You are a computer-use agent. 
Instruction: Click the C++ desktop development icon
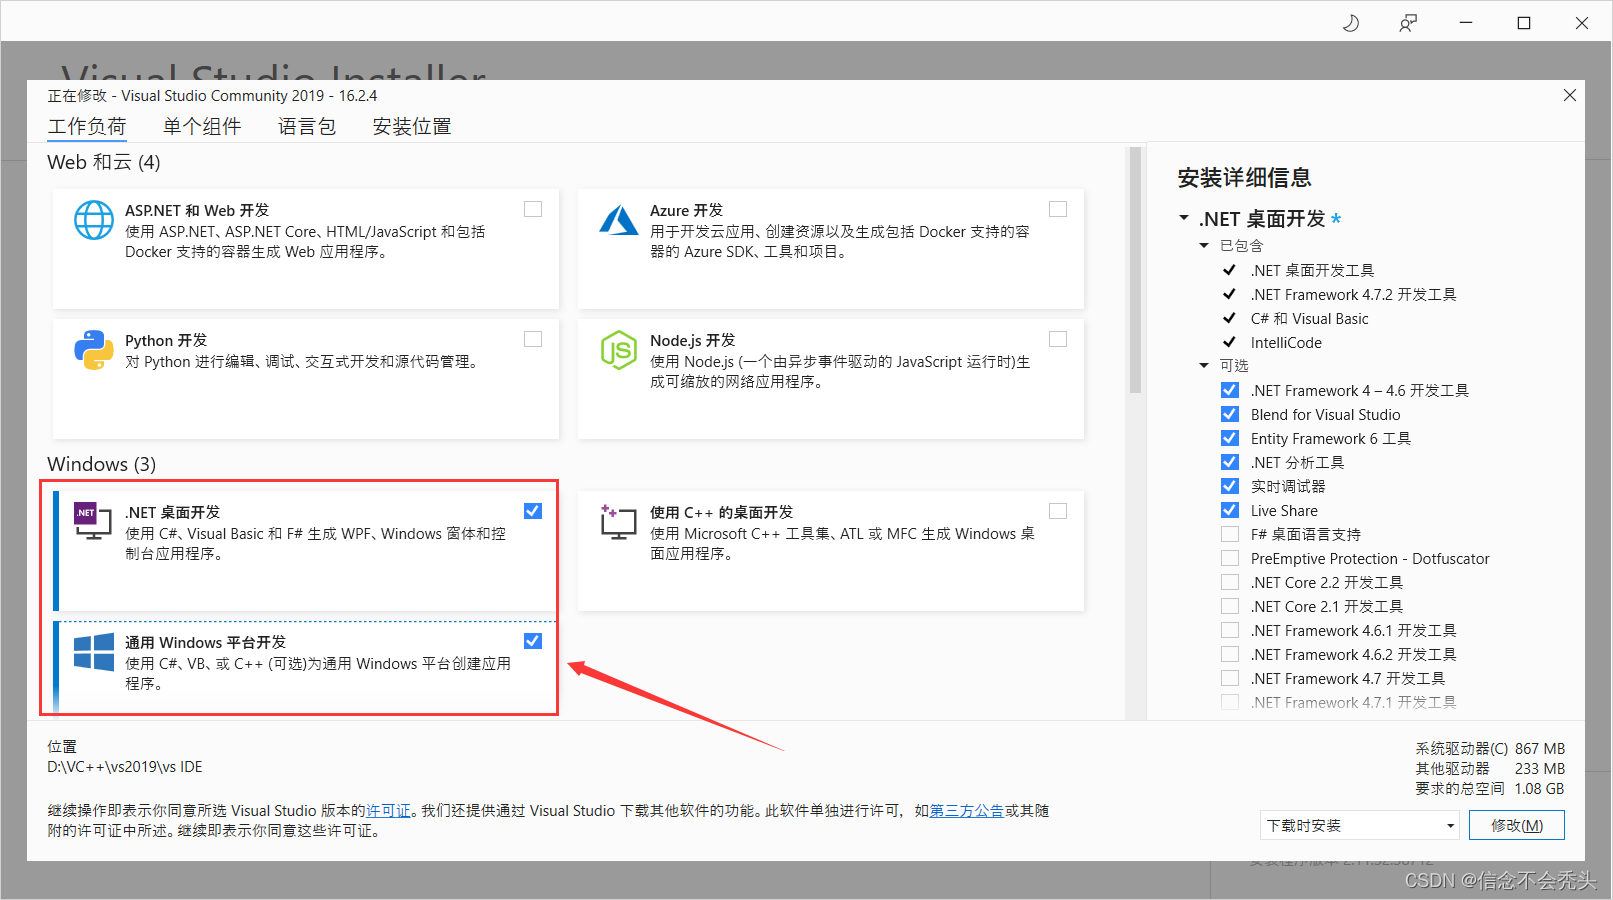[619, 521]
